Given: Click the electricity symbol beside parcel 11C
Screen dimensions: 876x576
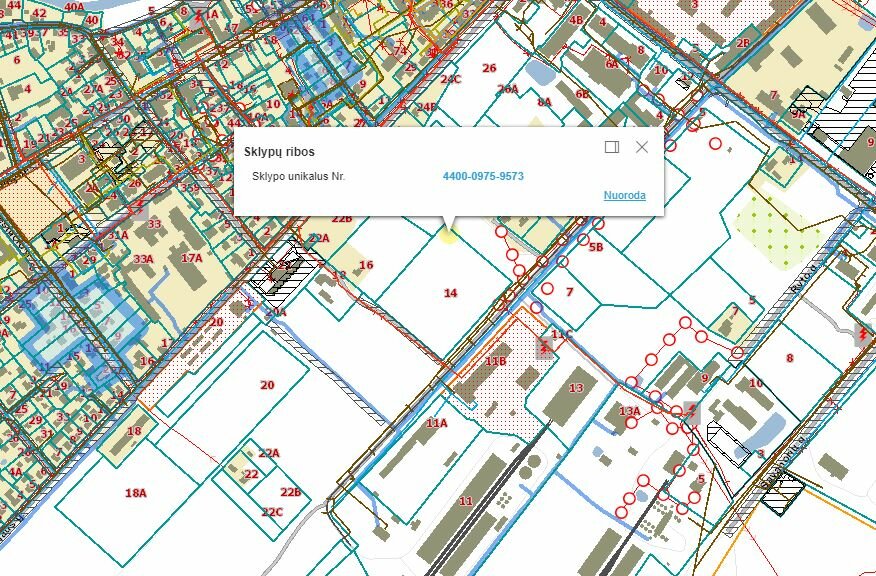Looking at the screenshot, I should tap(544, 347).
